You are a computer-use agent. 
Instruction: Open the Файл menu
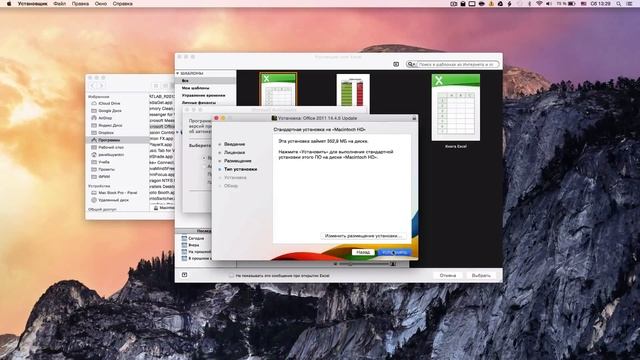(60, 4)
